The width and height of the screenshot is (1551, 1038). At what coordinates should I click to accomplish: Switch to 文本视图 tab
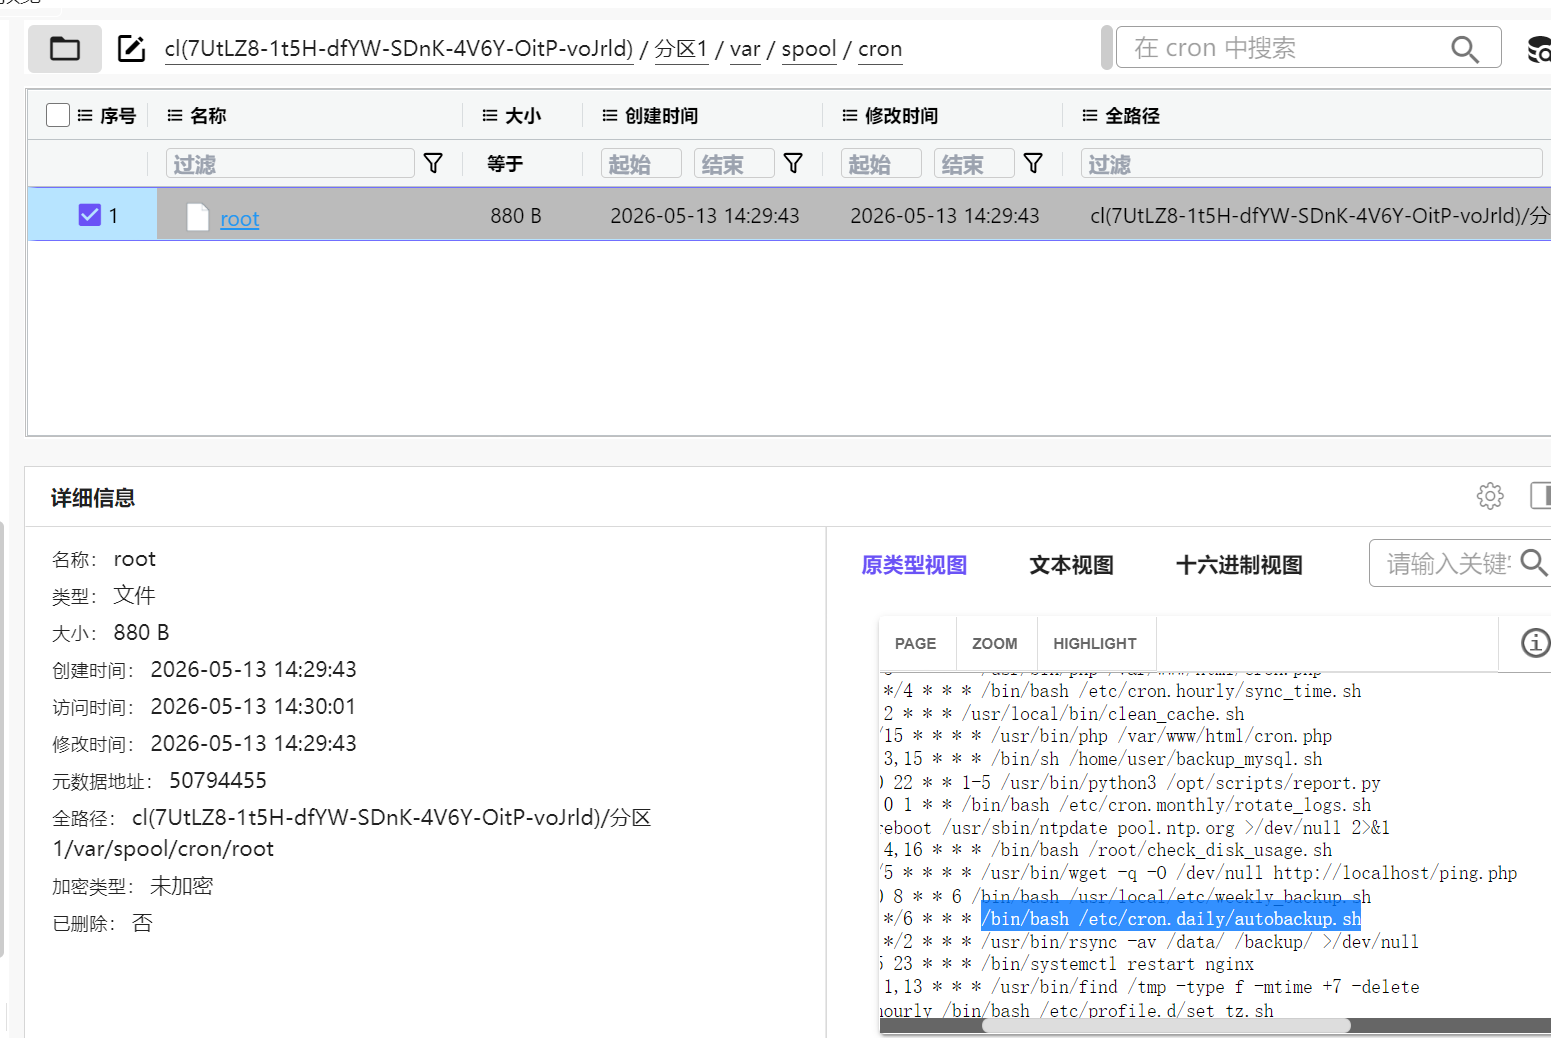pyautogui.click(x=1072, y=565)
